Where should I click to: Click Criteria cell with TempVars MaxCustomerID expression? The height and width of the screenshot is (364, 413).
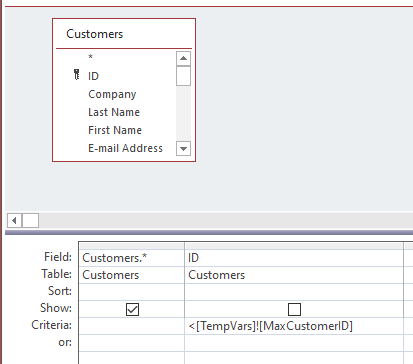click(294, 326)
